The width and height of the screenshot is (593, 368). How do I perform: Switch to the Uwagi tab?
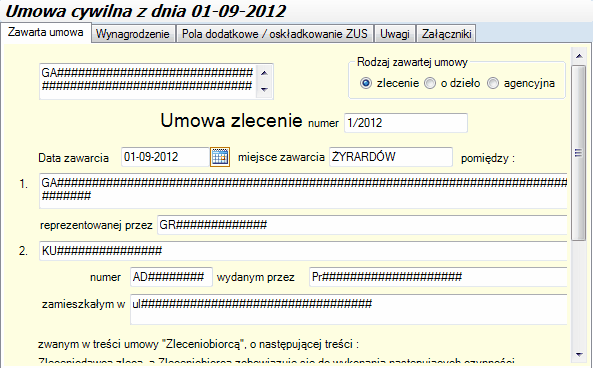(x=395, y=34)
